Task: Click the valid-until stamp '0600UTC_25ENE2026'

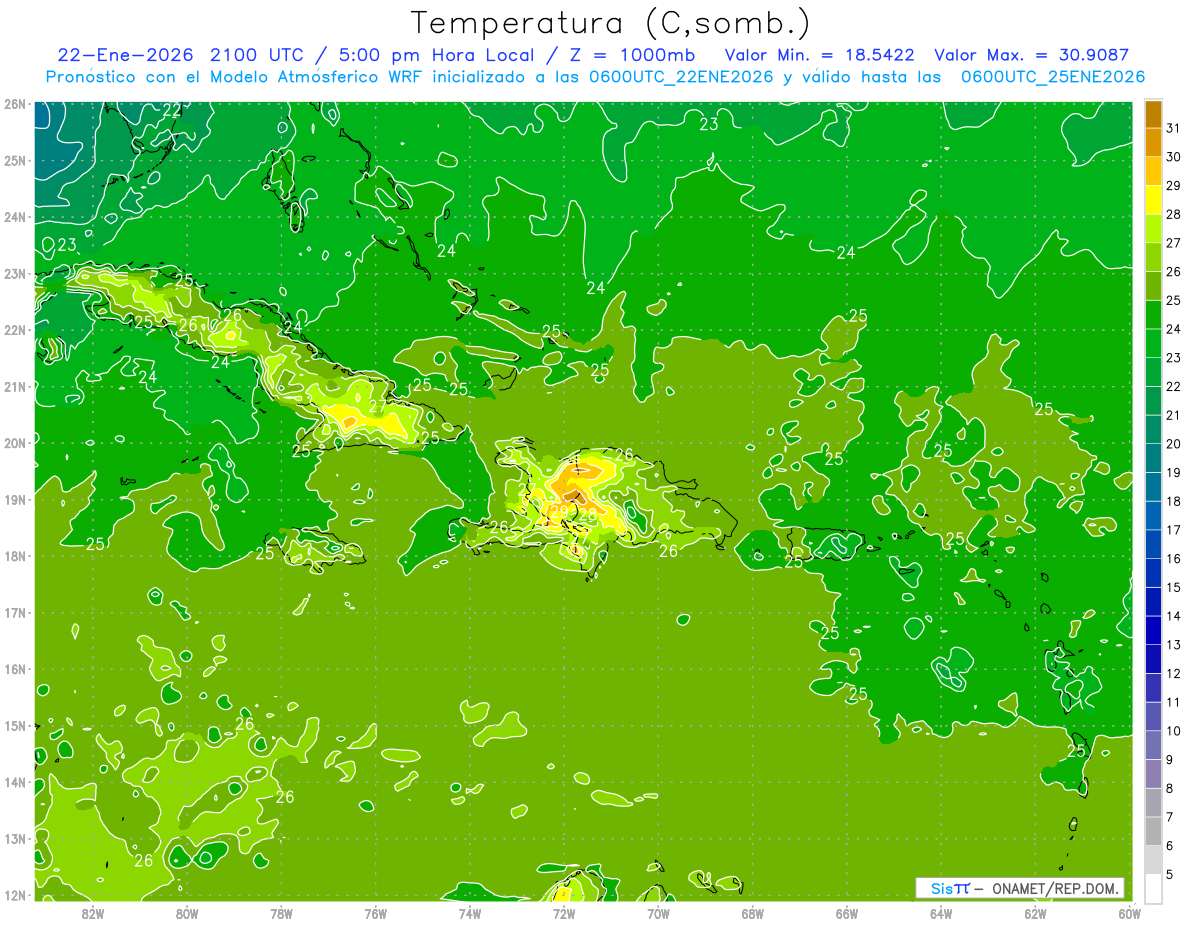Action: click(x=1052, y=76)
